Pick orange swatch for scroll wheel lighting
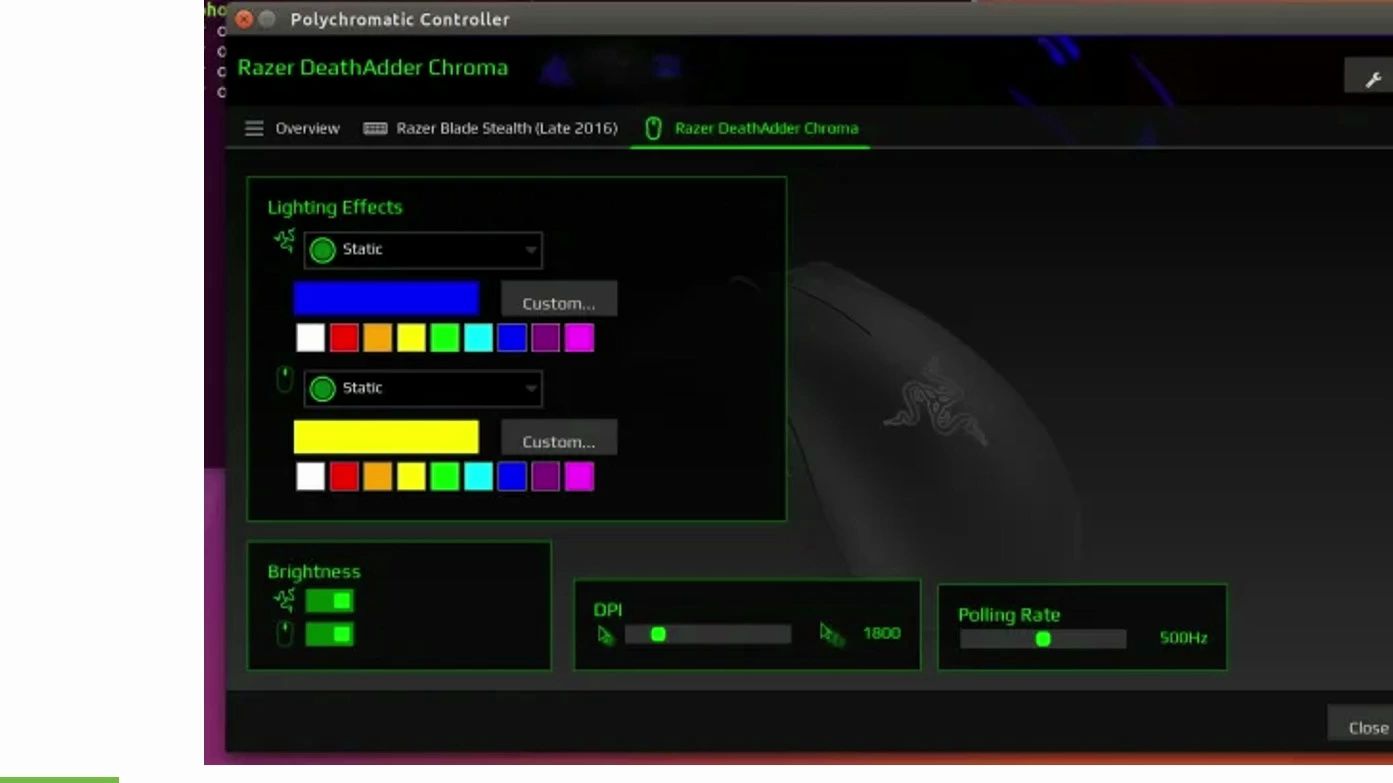The image size is (1393, 783). click(378, 476)
